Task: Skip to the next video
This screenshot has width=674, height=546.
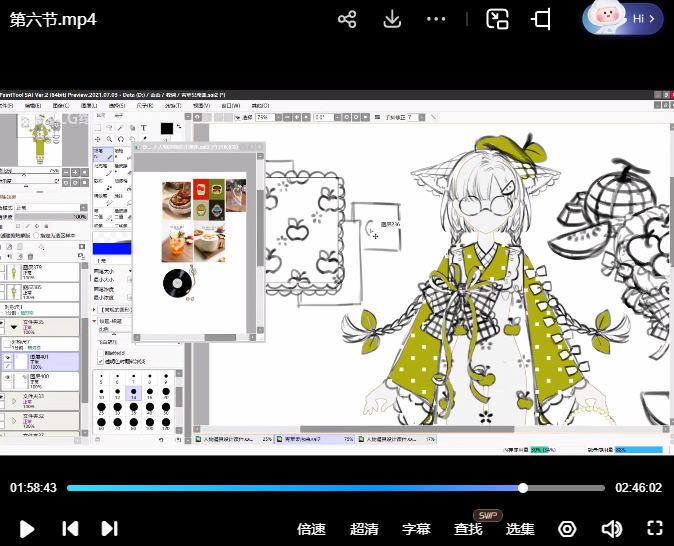Action: click(x=109, y=529)
